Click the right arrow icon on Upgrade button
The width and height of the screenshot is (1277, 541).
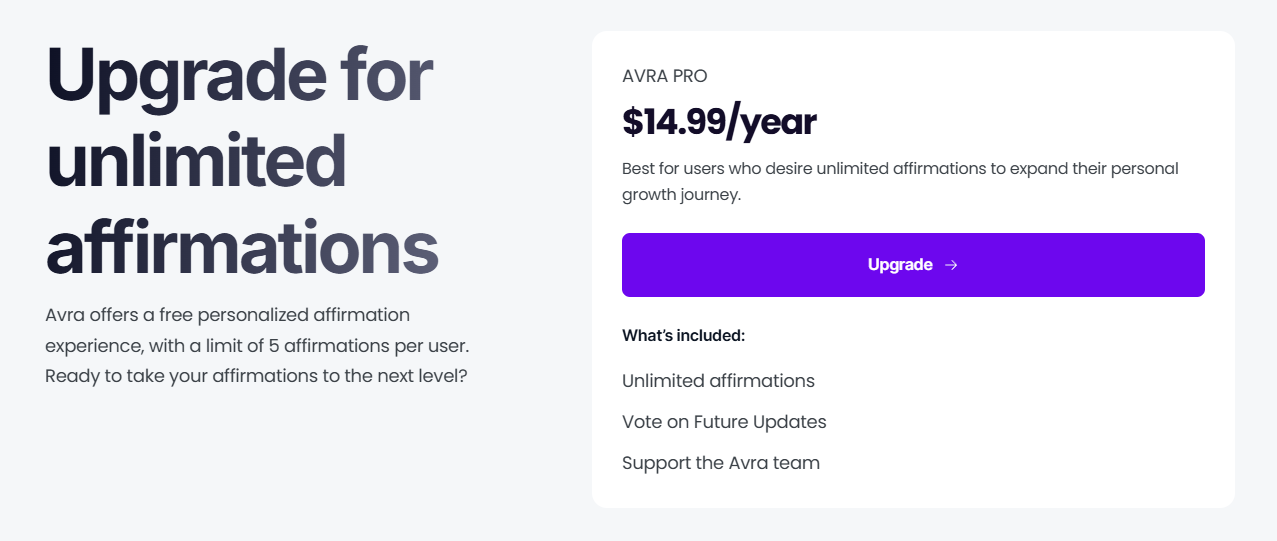pos(951,265)
